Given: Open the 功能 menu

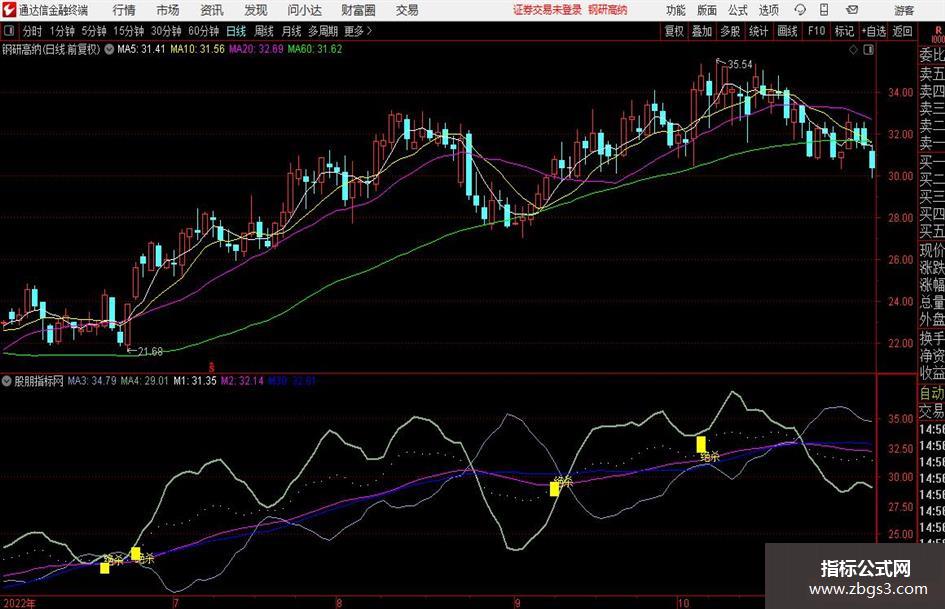Looking at the screenshot, I should pyautogui.click(x=676, y=10).
